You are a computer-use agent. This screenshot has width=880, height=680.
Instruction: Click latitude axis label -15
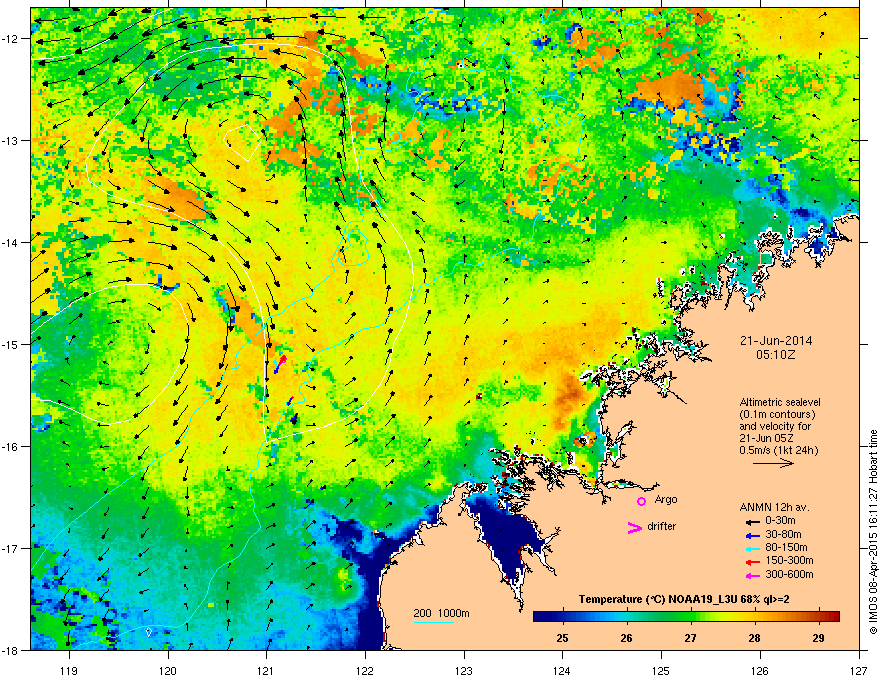(12, 344)
